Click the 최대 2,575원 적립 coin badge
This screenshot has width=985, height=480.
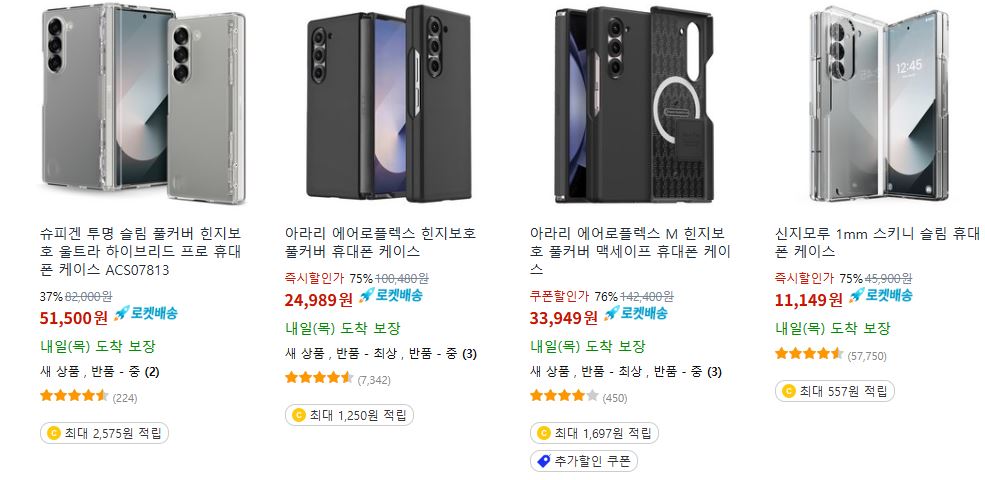104,433
